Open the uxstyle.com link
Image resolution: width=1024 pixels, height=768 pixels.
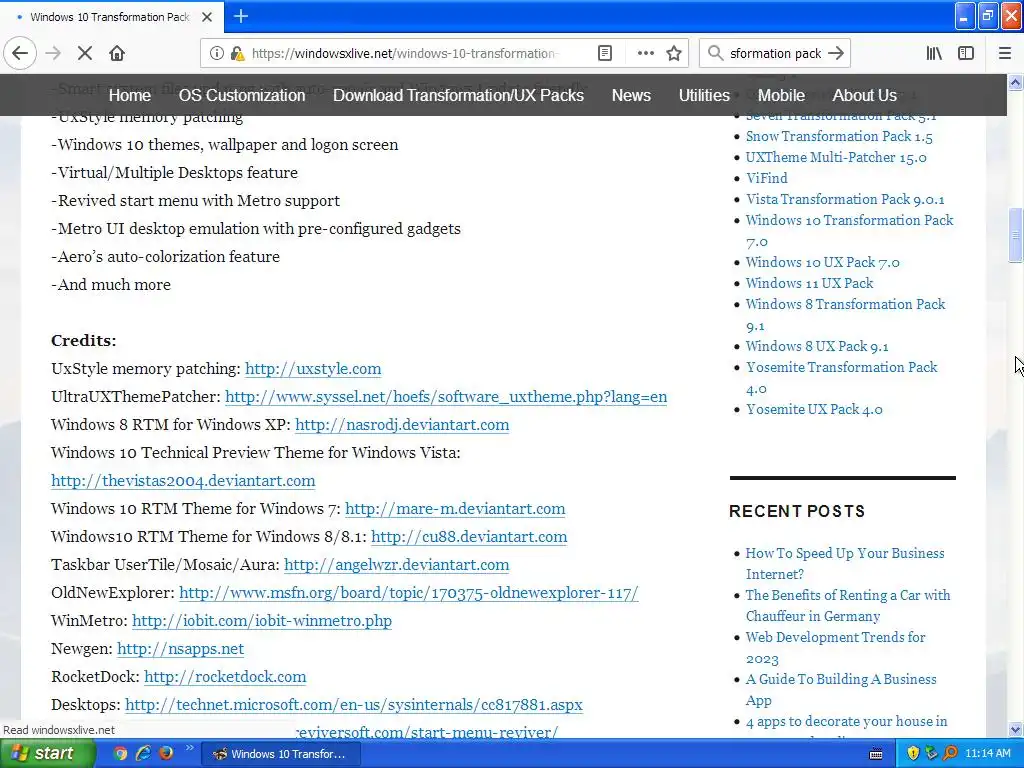point(313,368)
